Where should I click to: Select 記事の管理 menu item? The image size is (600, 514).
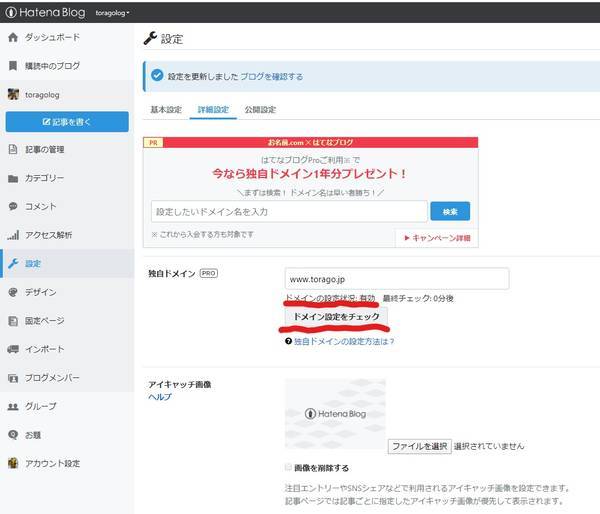44,150
